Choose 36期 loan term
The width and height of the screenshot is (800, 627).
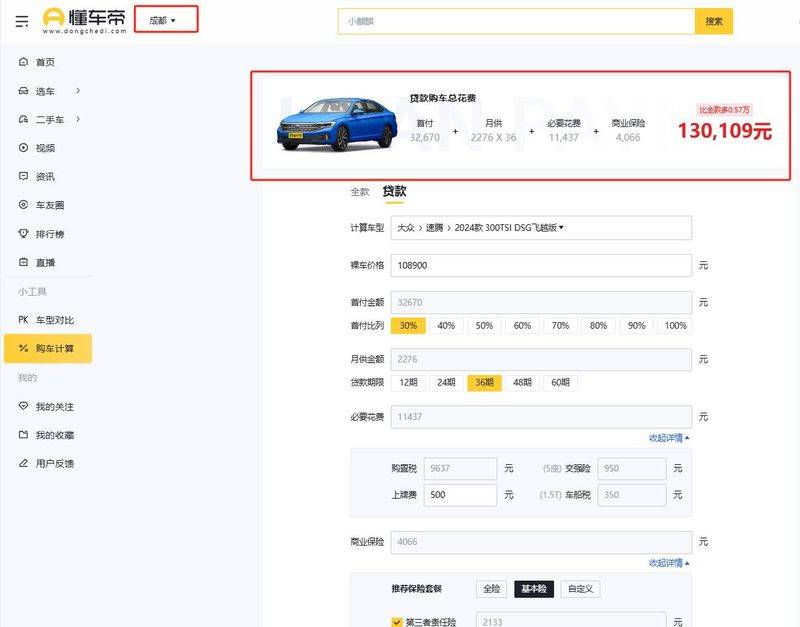[484, 383]
